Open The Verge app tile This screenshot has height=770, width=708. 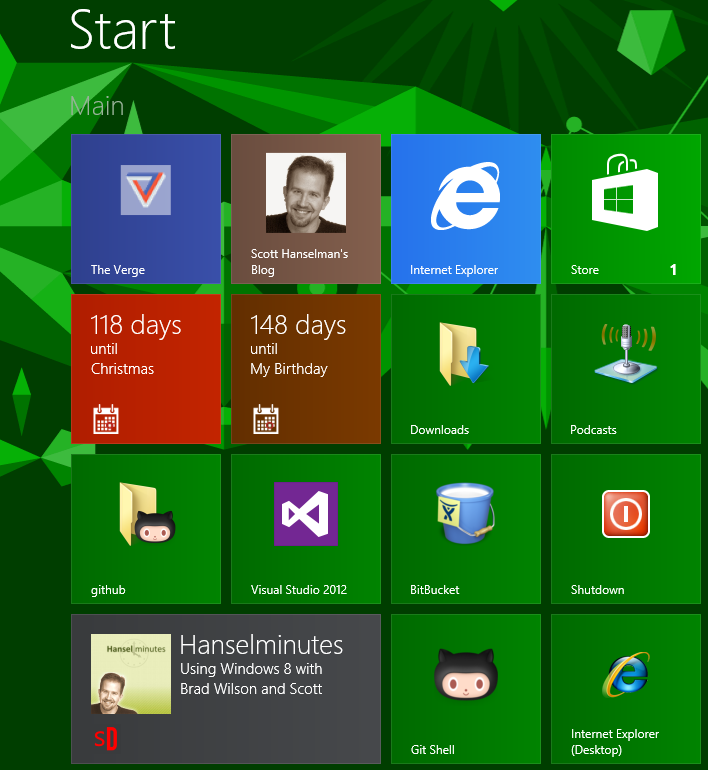click(146, 208)
